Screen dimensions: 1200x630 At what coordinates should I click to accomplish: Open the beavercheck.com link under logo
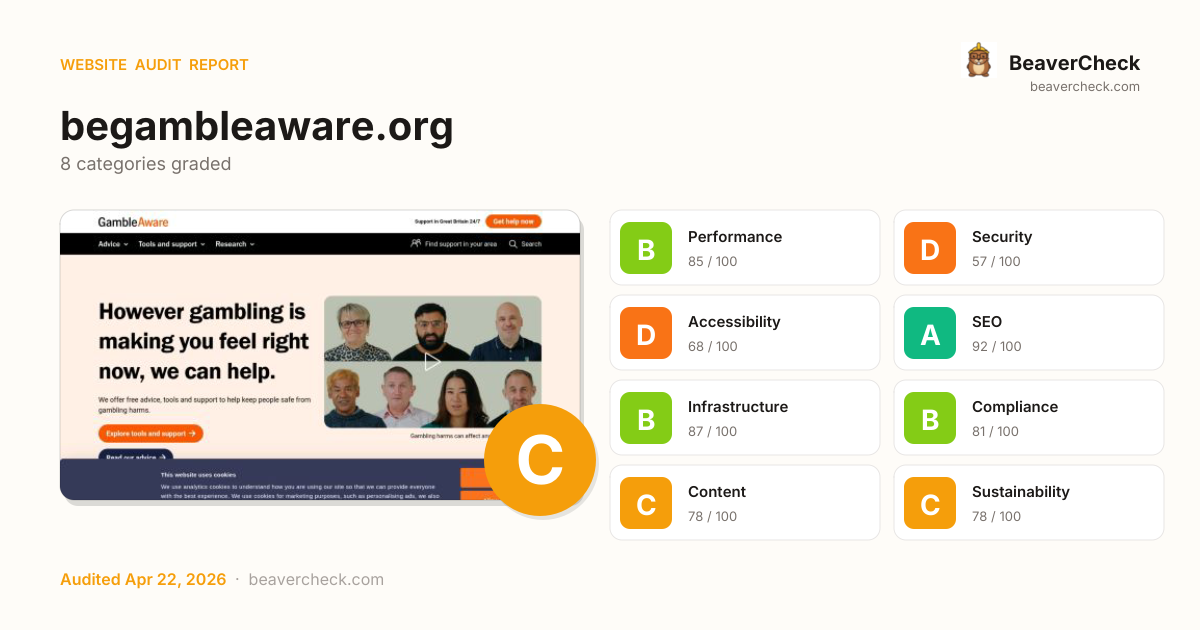[1084, 87]
